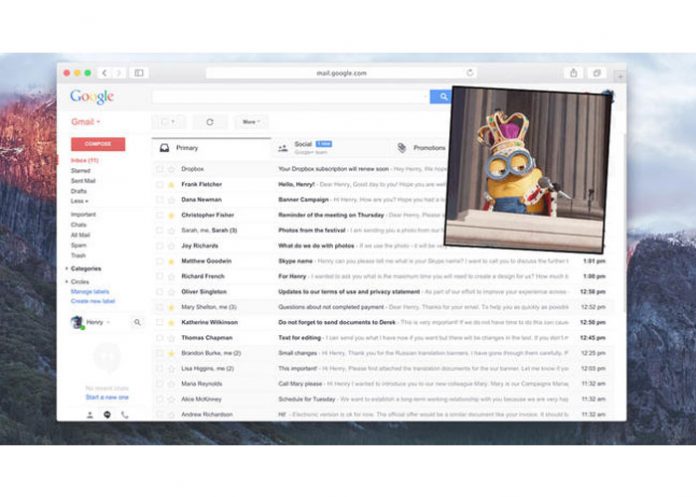Click Create new label link
This screenshot has height=497, width=696.
tap(93, 301)
